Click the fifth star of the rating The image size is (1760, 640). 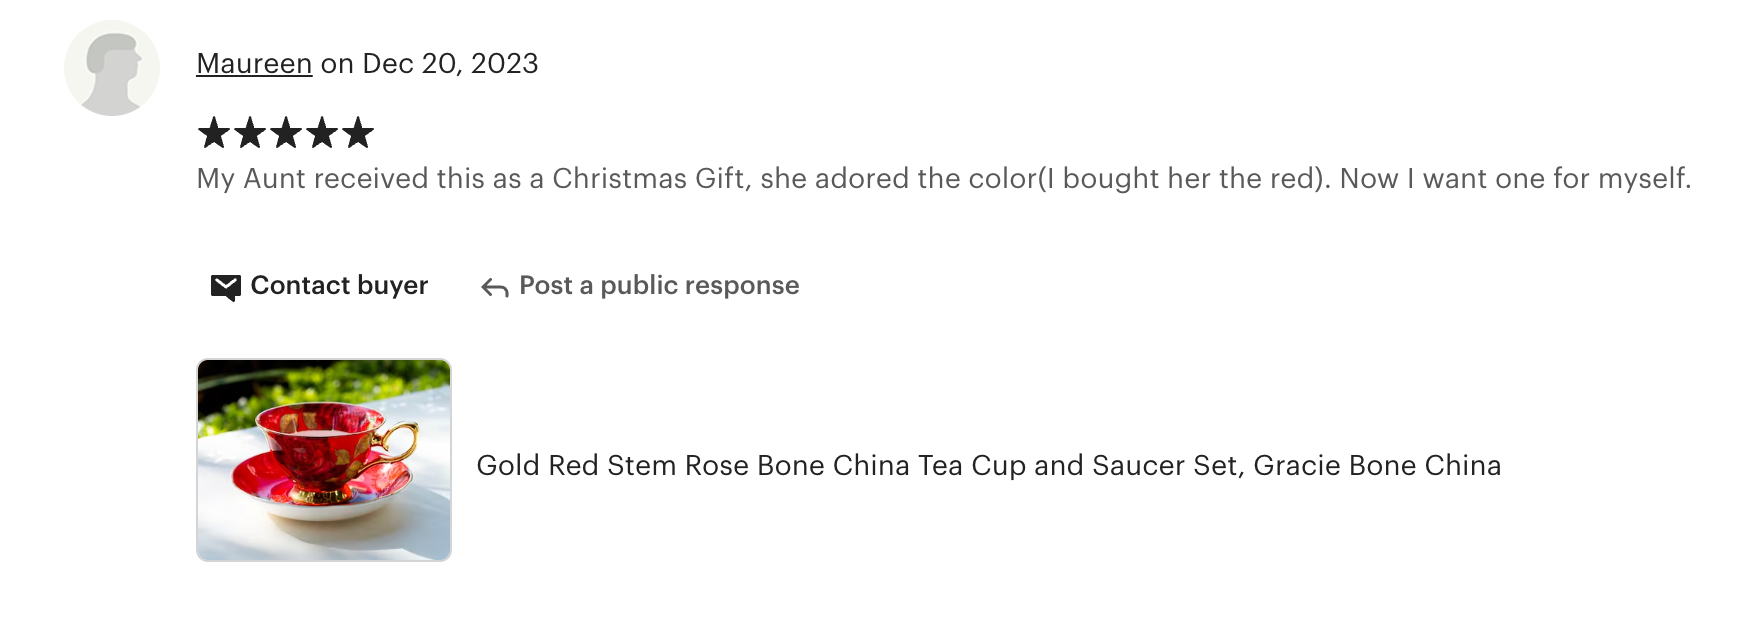358,133
